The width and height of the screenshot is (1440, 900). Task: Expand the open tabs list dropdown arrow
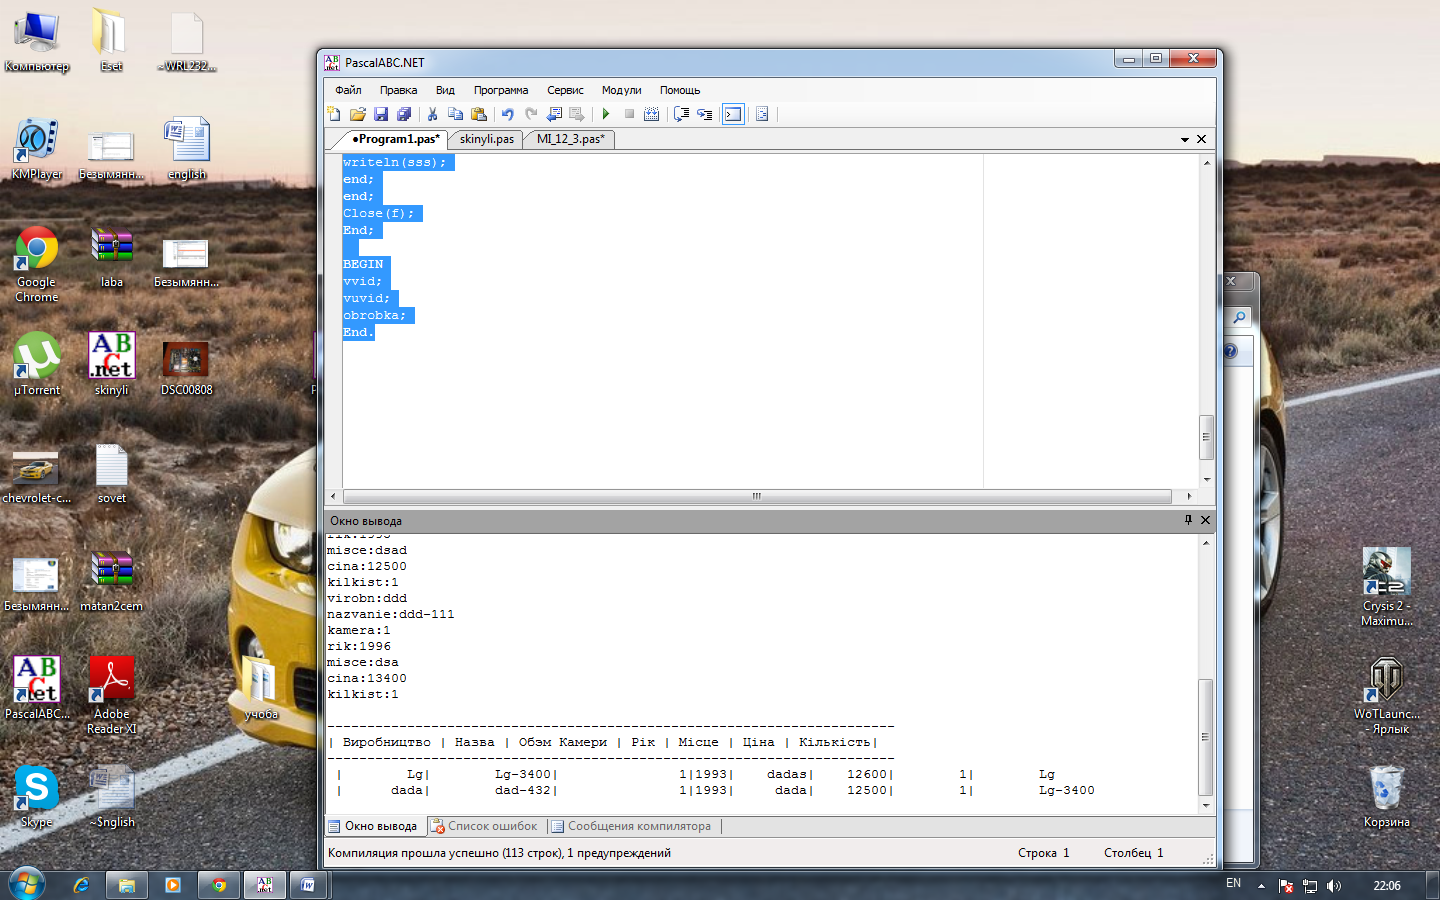(x=1185, y=140)
